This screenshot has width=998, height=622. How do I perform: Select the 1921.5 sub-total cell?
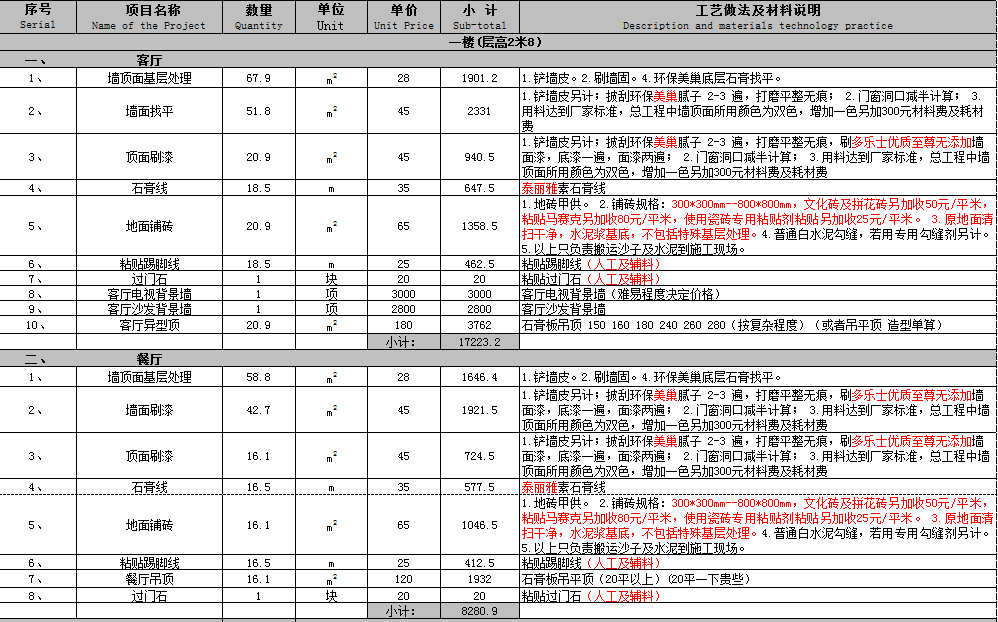479,410
